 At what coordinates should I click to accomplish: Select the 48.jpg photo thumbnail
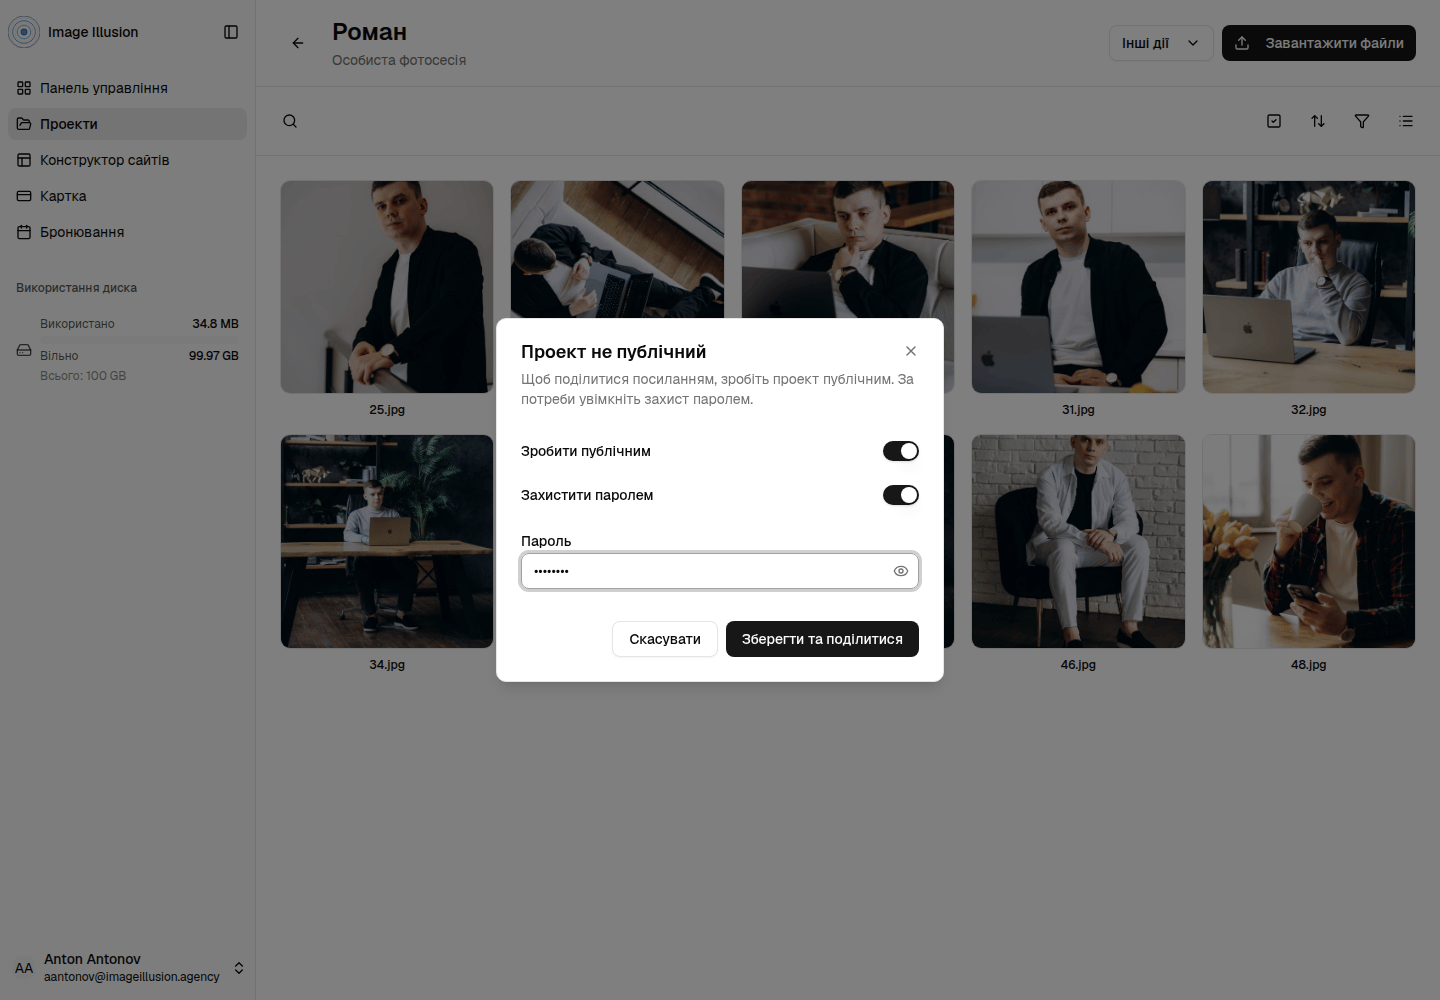[x=1309, y=541]
